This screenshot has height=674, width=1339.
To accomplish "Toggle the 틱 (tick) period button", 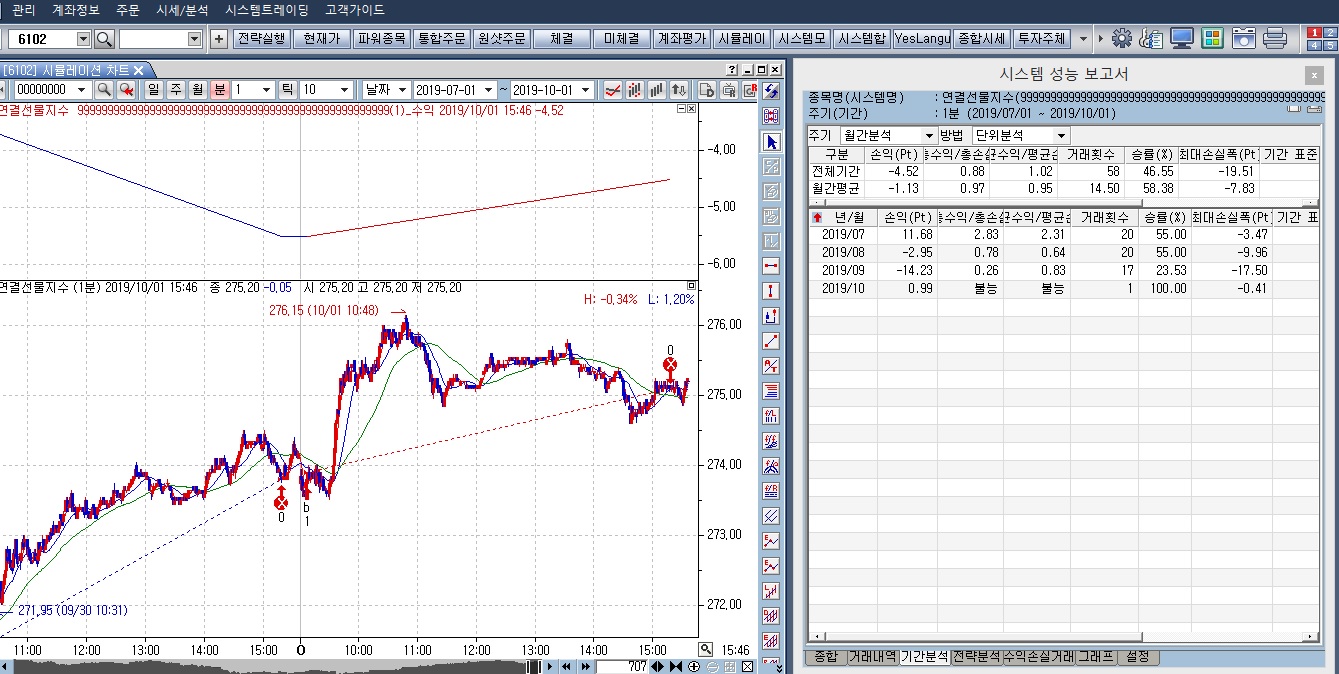I will pos(288,90).
